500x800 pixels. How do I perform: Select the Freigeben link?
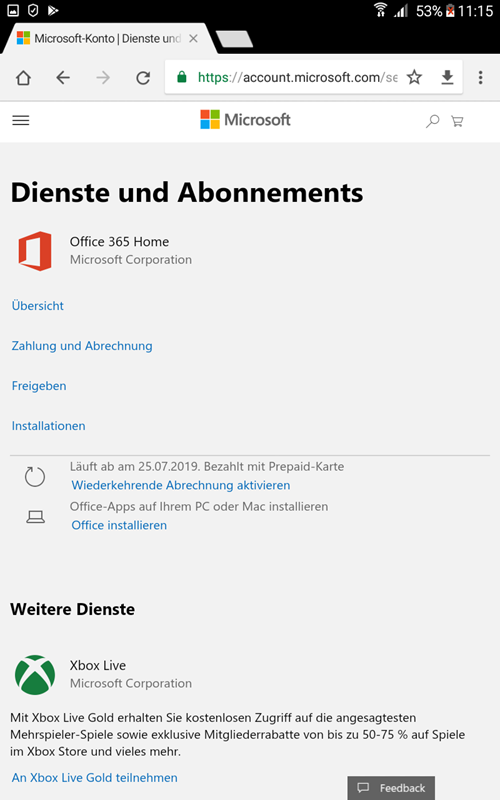(39, 386)
